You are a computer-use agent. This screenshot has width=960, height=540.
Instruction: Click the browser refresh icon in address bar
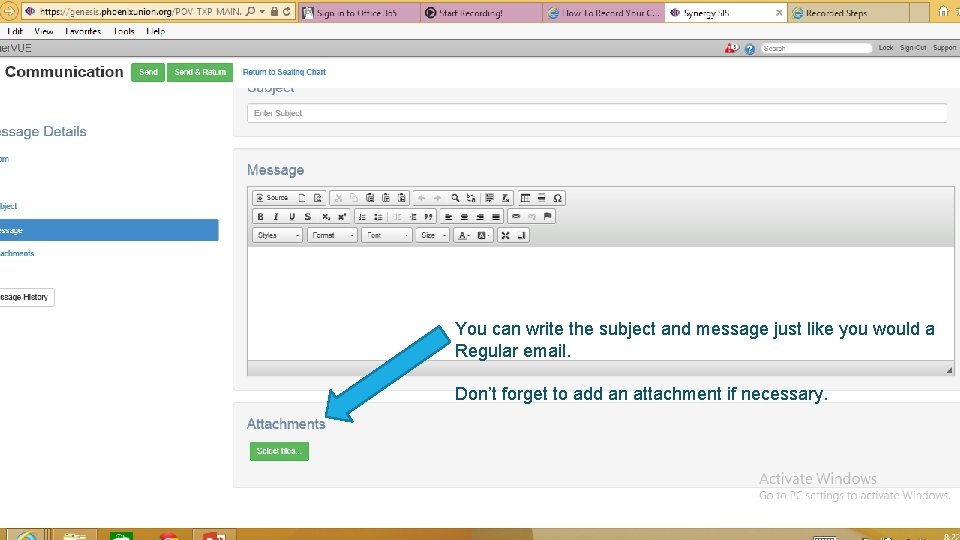(287, 11)
